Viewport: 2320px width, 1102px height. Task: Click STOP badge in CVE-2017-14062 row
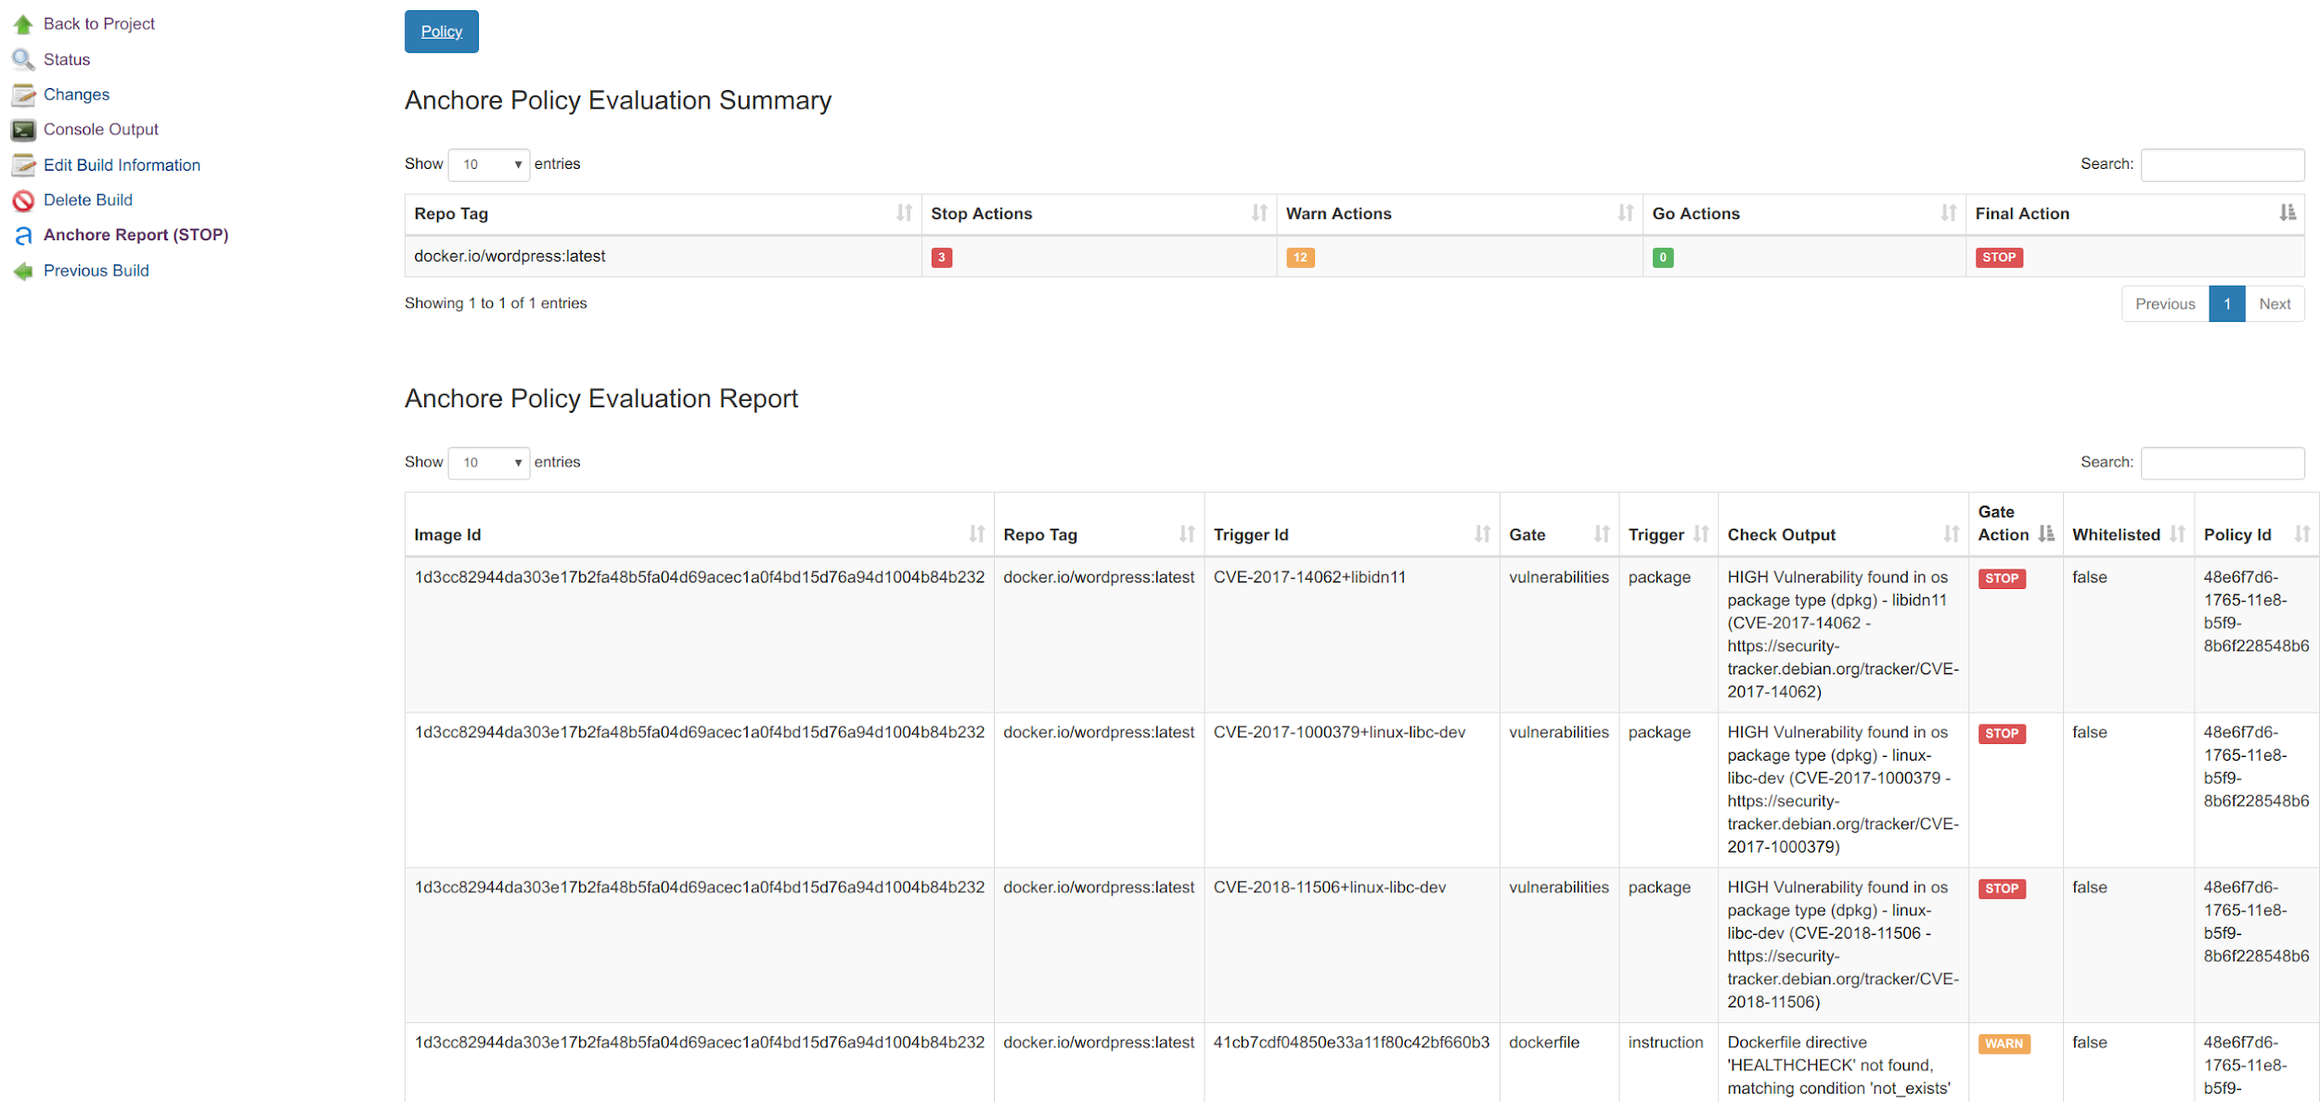[2002, 578]
